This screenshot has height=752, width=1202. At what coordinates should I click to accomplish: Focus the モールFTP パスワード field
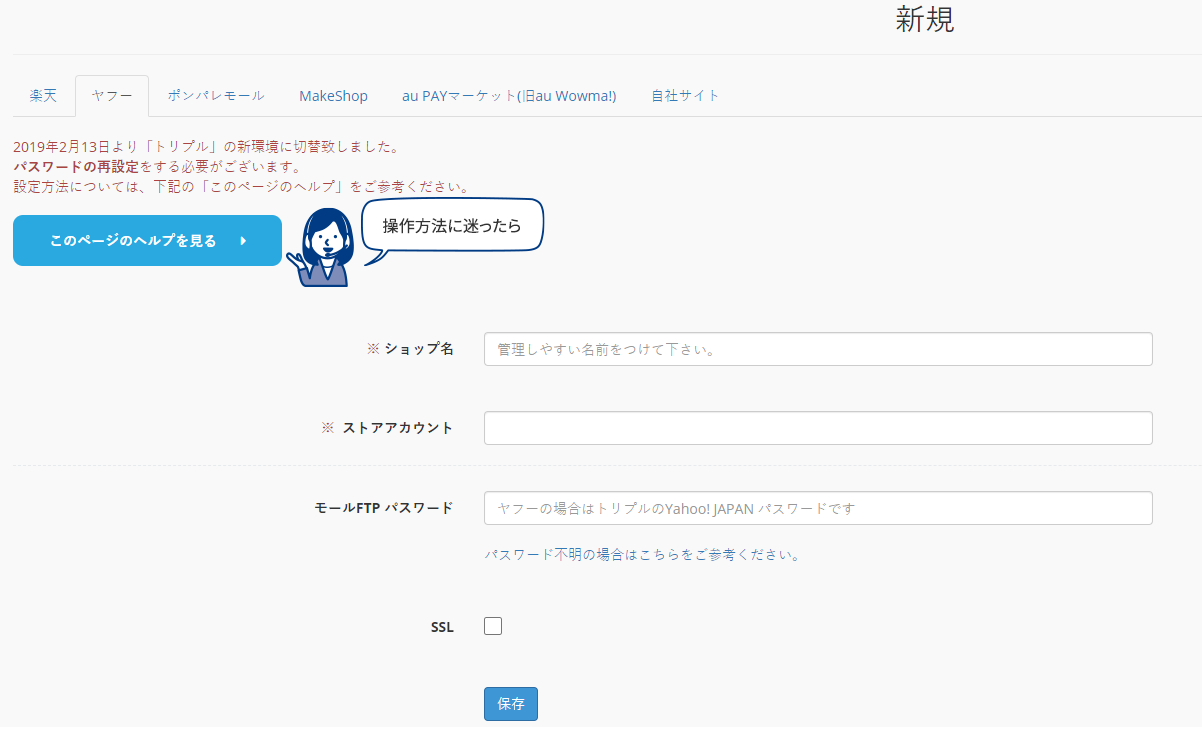point(818,508)
